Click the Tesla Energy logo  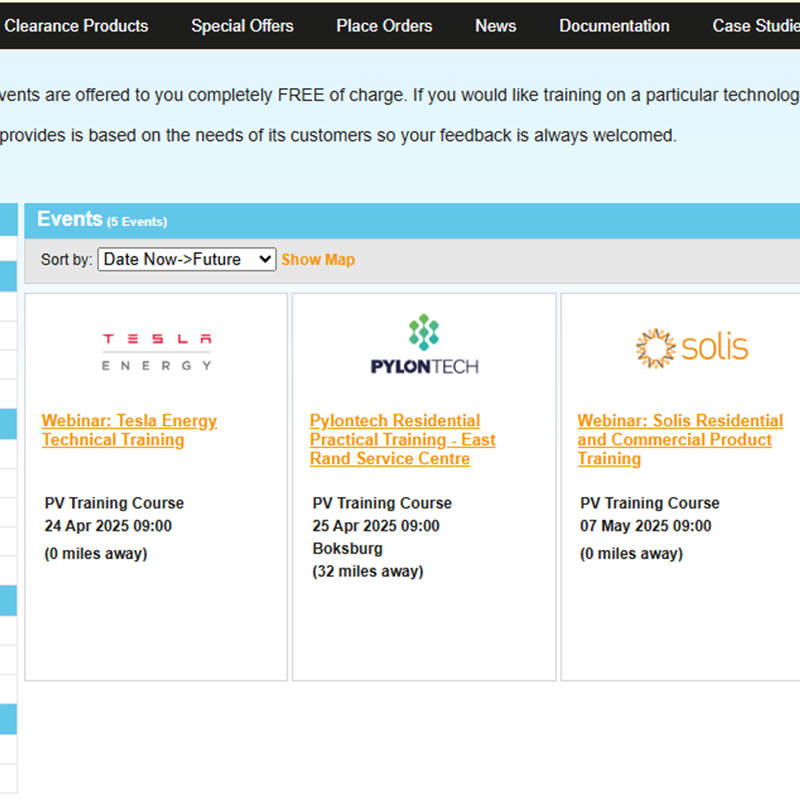coord(156,351)
